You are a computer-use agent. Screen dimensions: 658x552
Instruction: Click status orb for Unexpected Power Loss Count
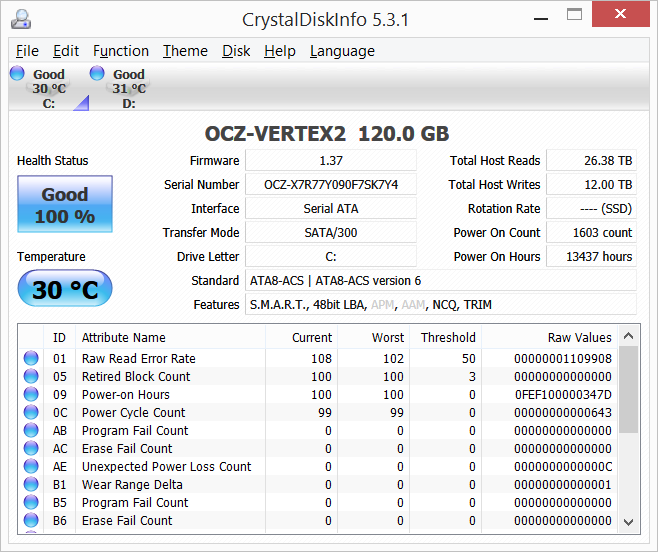click(31, 466)
